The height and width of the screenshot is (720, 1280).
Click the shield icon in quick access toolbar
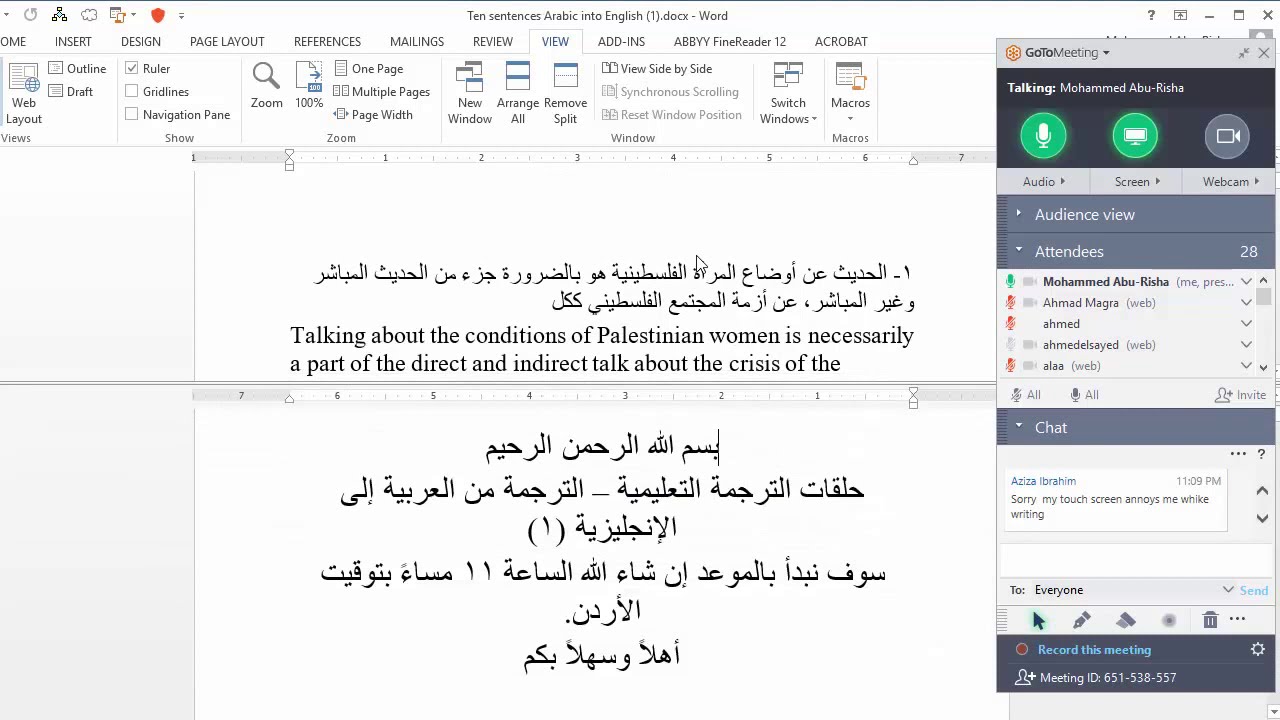tap(158, 15)
